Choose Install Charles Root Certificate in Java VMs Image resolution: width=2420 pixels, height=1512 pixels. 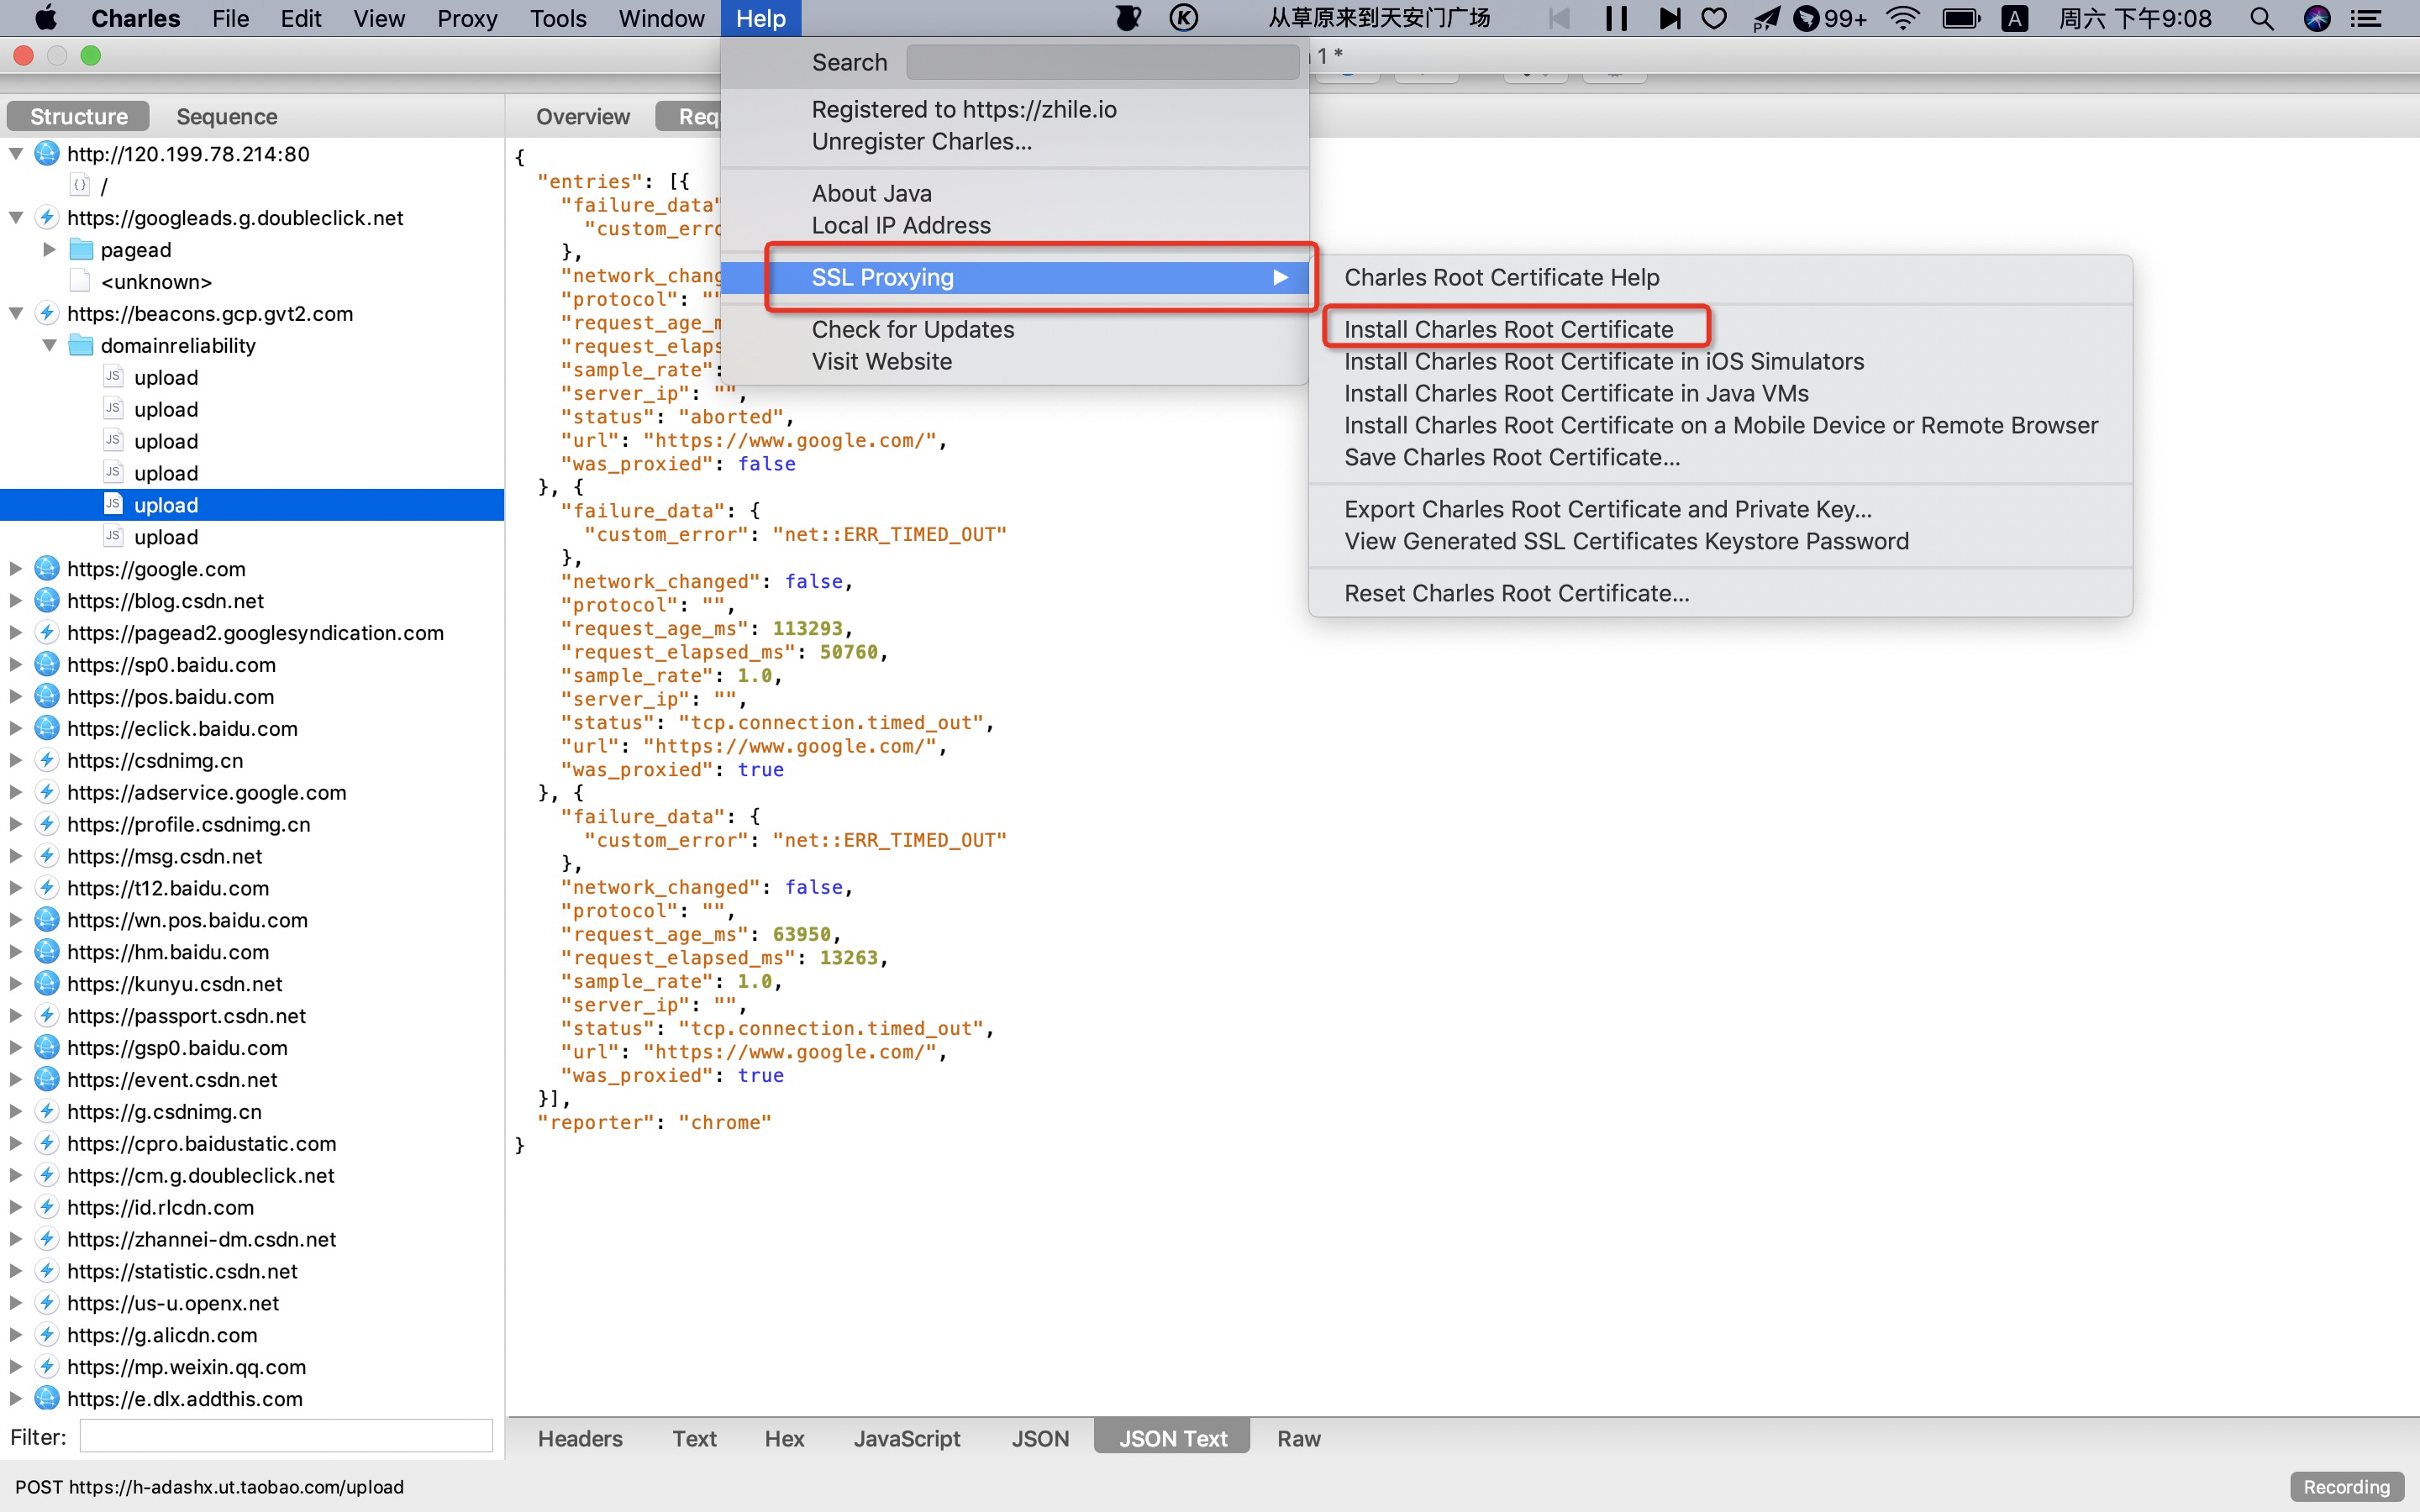point(1576,393)
